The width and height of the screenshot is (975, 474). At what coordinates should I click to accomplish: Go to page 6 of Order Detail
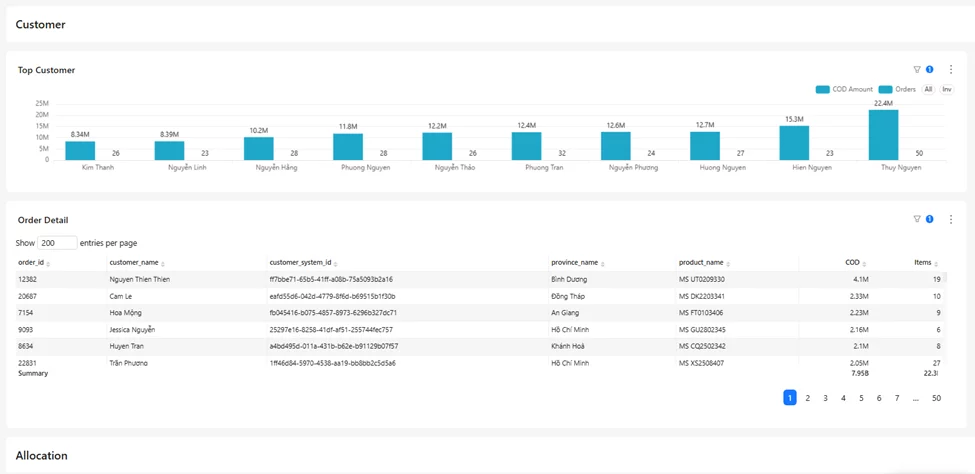click(879, 398)
